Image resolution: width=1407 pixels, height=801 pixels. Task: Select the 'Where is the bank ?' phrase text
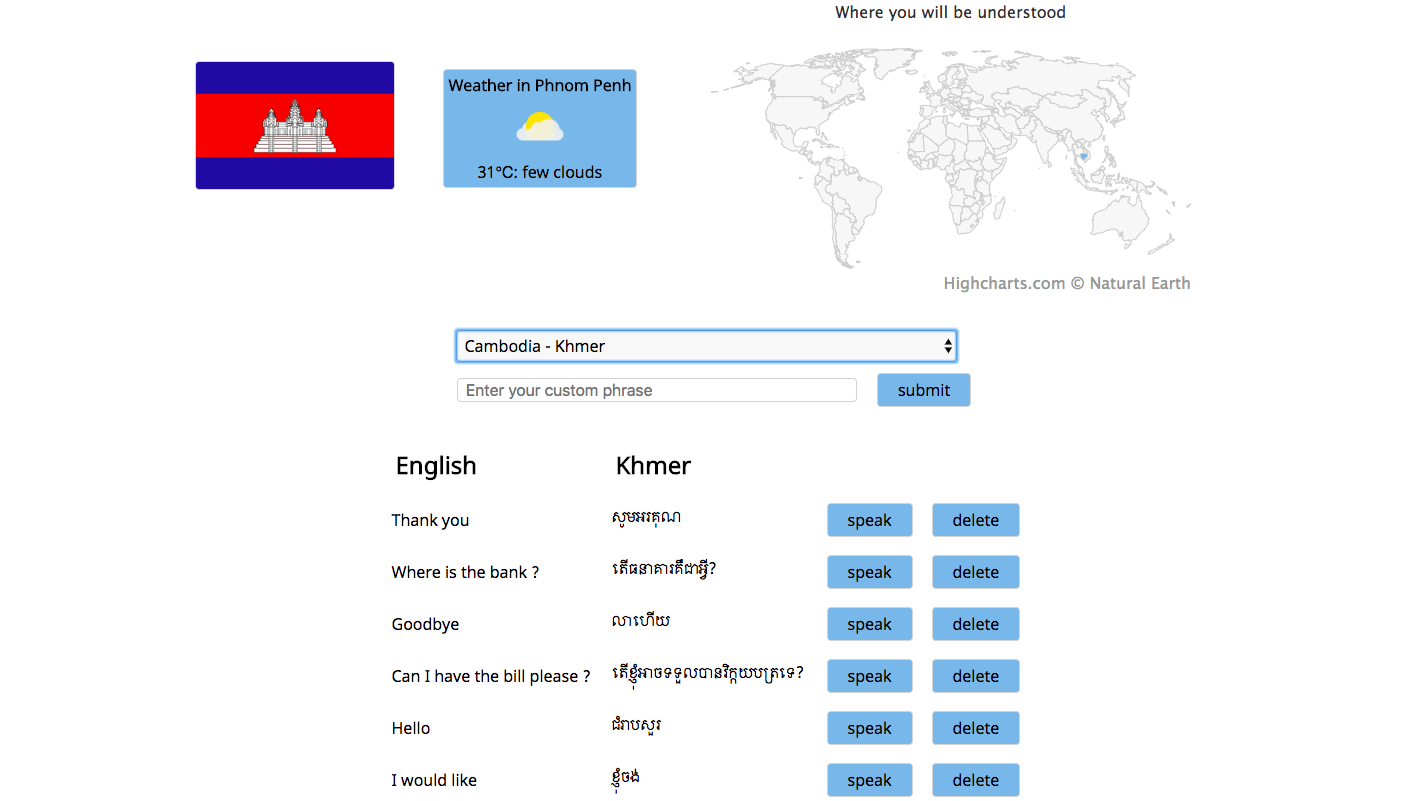point(465,572)
